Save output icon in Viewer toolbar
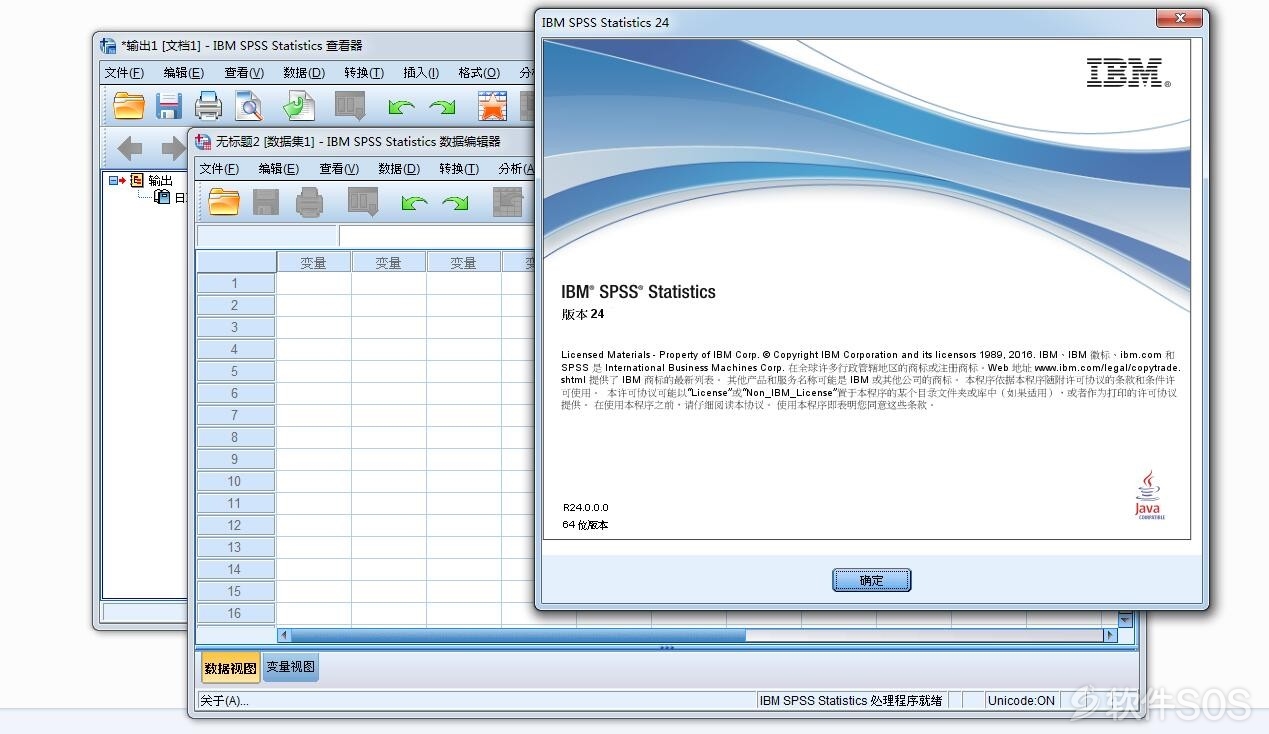This screenshot has height=734, width=1269. [x=169, y=105]
